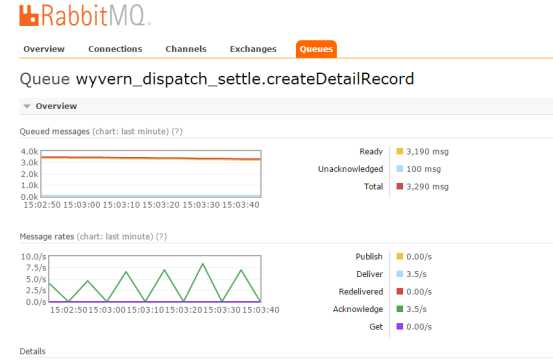Click the '3,190 msg' Ready value
Viewport: 553px width, 363px height.
[x=427, y=152]
